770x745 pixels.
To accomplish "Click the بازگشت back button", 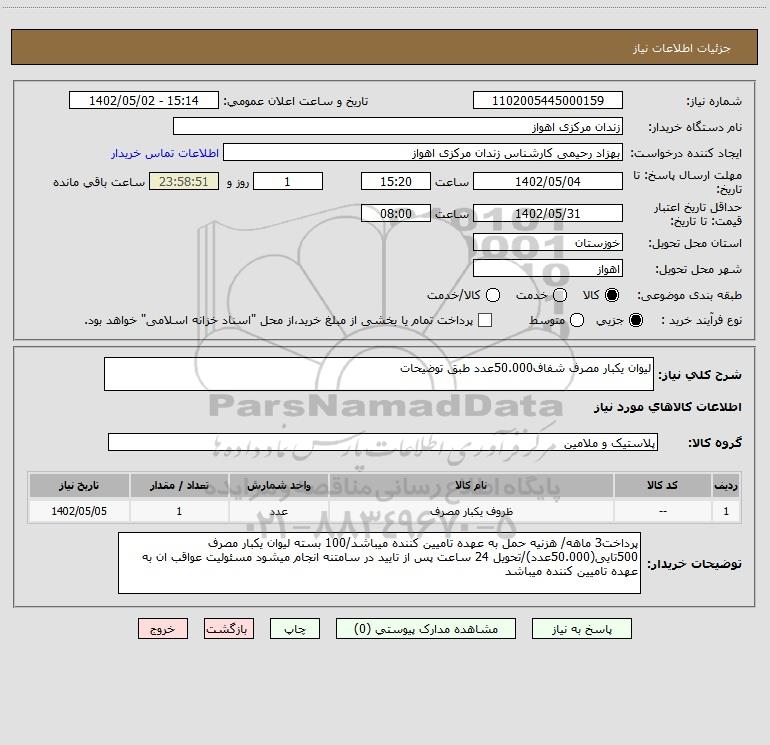I will pyautogui.click(x=229, y=629).
